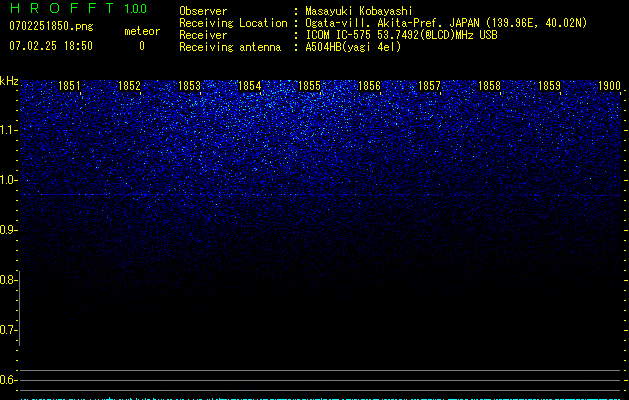Screen dimensions: 629x400
Task: Click the 1900 time marker
Action: pyautogui.click(x=609, y=86)
